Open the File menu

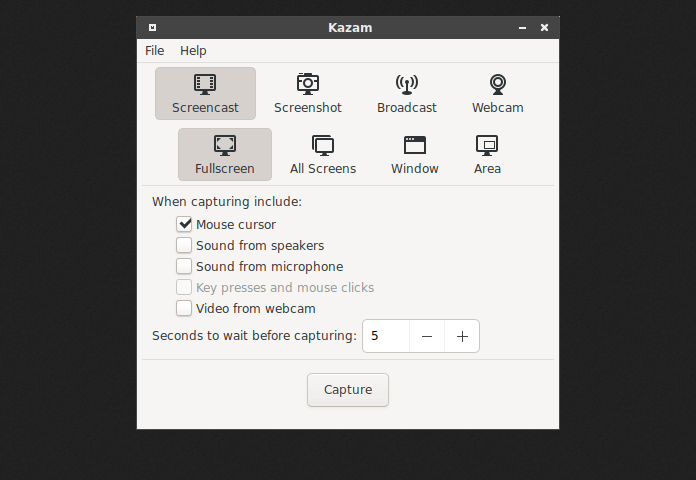pyautogui.click(x=154, y=51)
